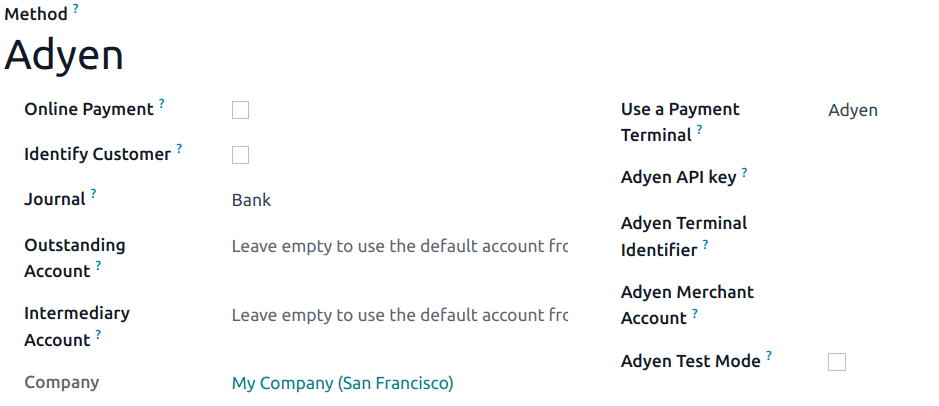Screen dimensions: 939x406
Task: Click the Intermediary Account help icon
Action: [98, 334]
